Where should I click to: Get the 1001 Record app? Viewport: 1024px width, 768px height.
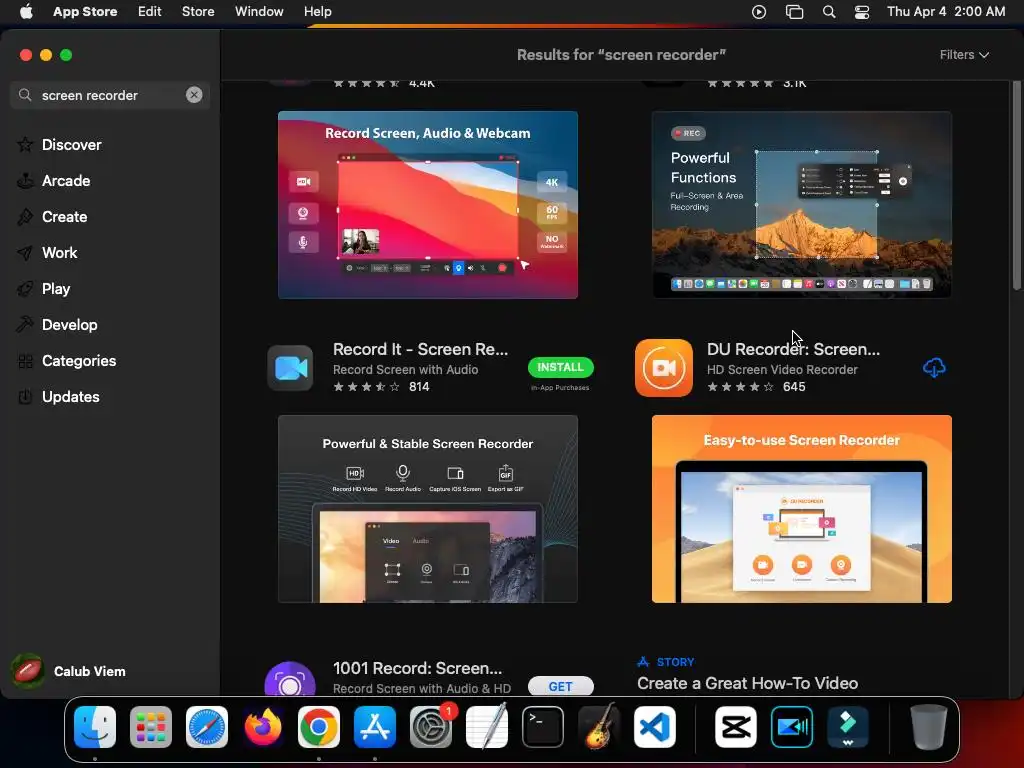560,686
